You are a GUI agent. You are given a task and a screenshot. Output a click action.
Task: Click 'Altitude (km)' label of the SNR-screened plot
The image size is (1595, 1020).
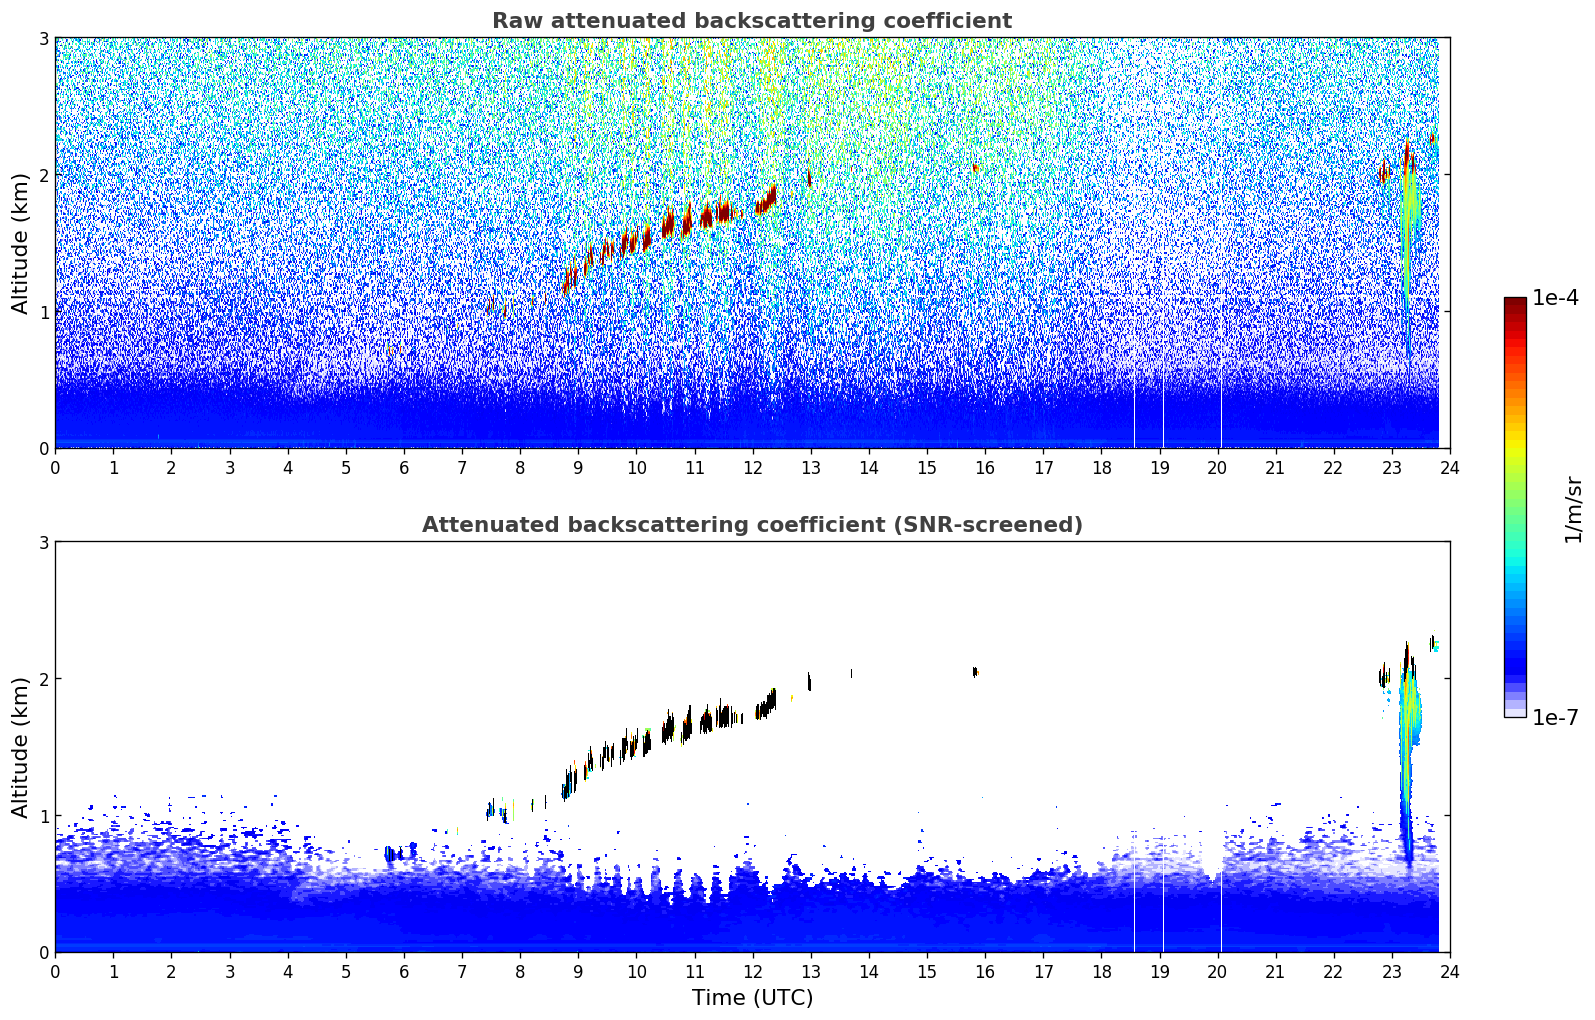tap(21, 747)
